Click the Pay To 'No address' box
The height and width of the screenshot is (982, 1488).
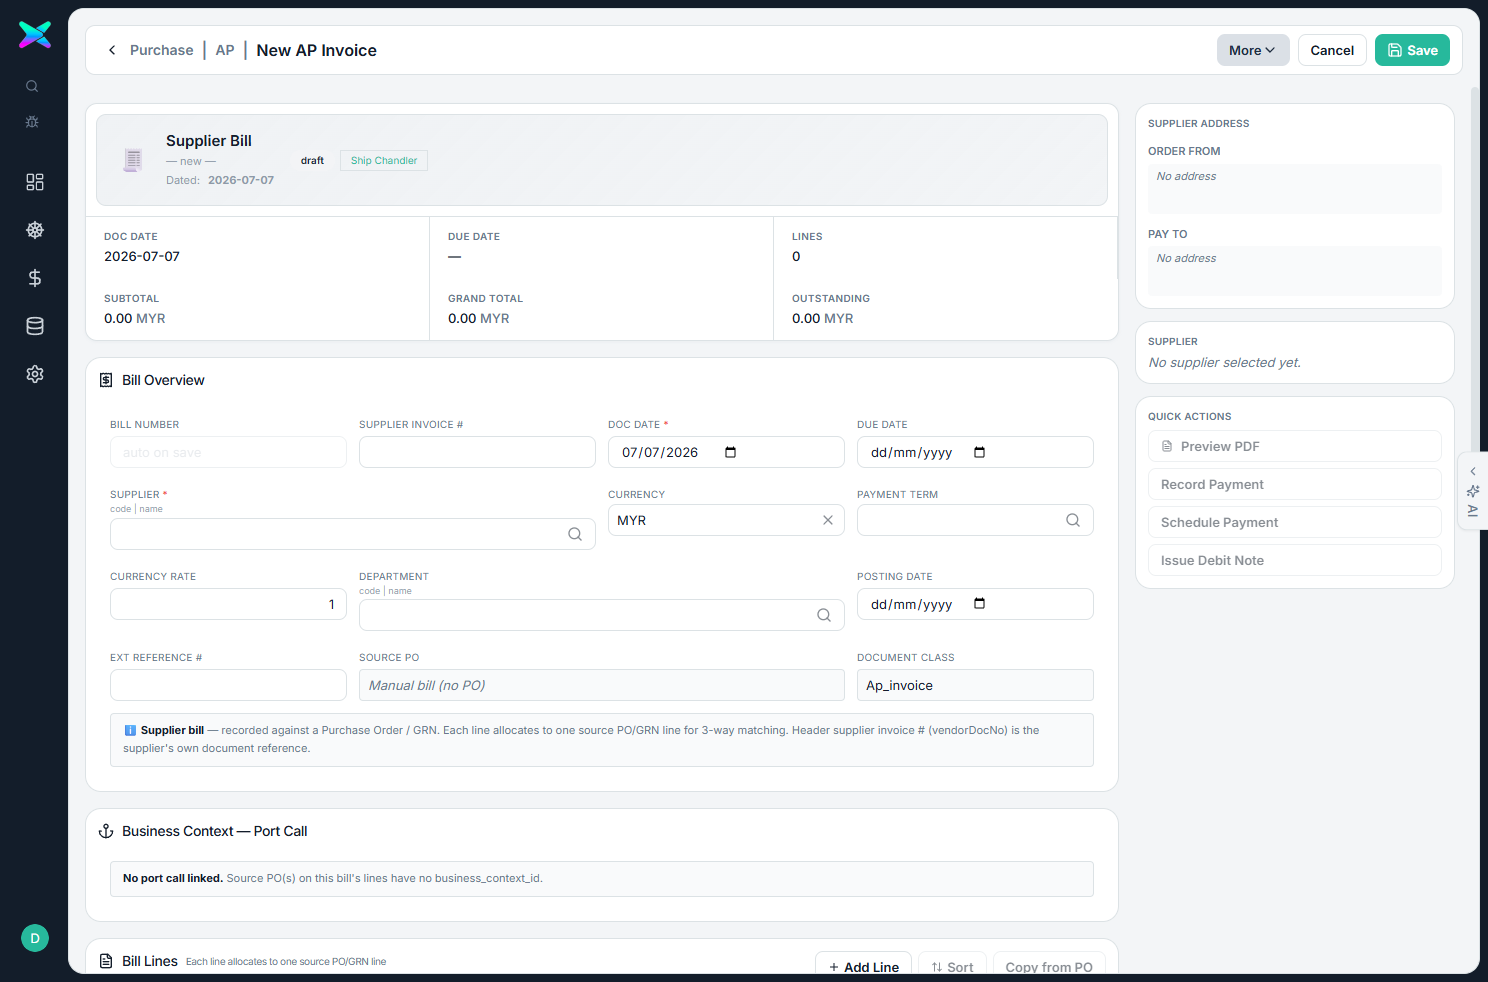[1295, 271]
